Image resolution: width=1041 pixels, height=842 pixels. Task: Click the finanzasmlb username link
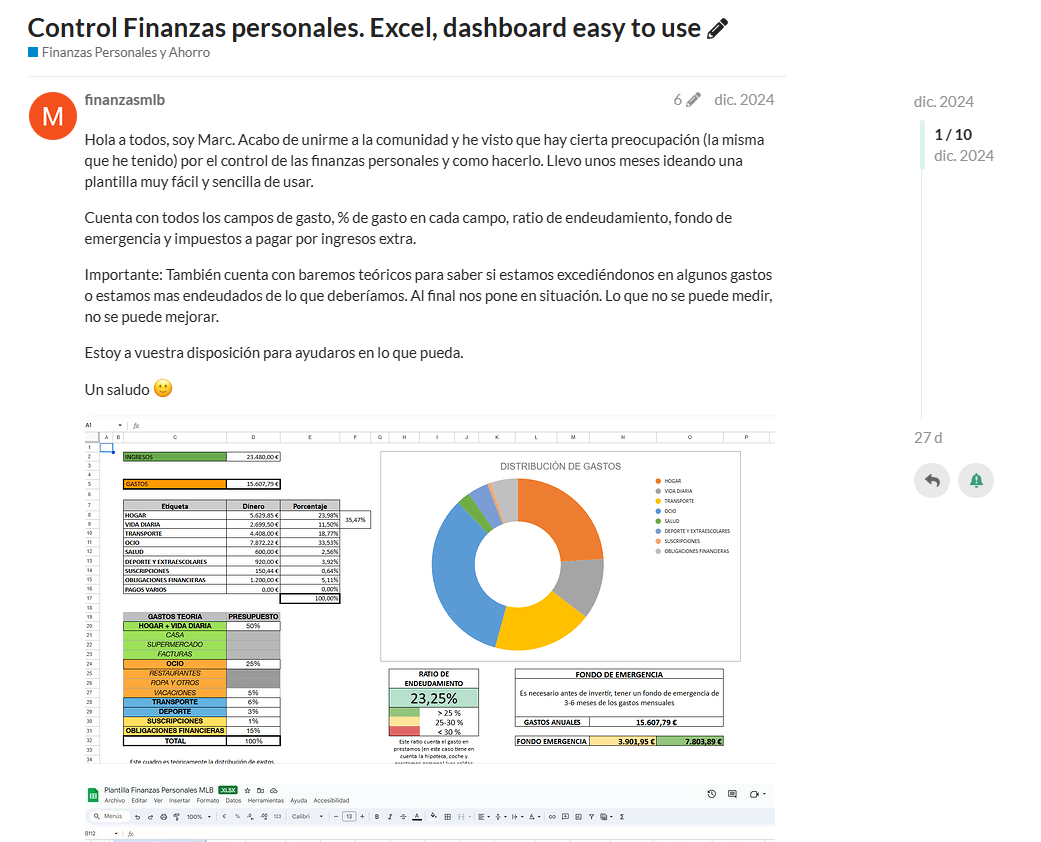click(x=125, y=100)
